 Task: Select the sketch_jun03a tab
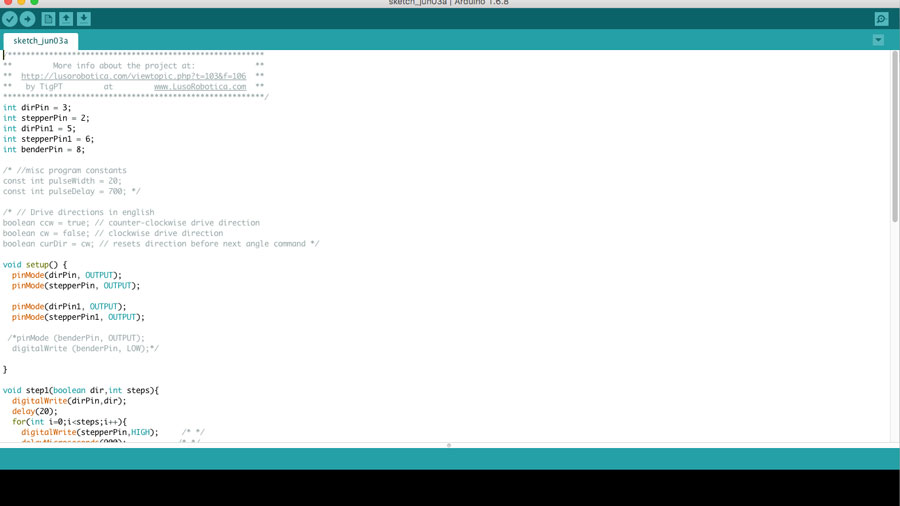tap(41, 41)
